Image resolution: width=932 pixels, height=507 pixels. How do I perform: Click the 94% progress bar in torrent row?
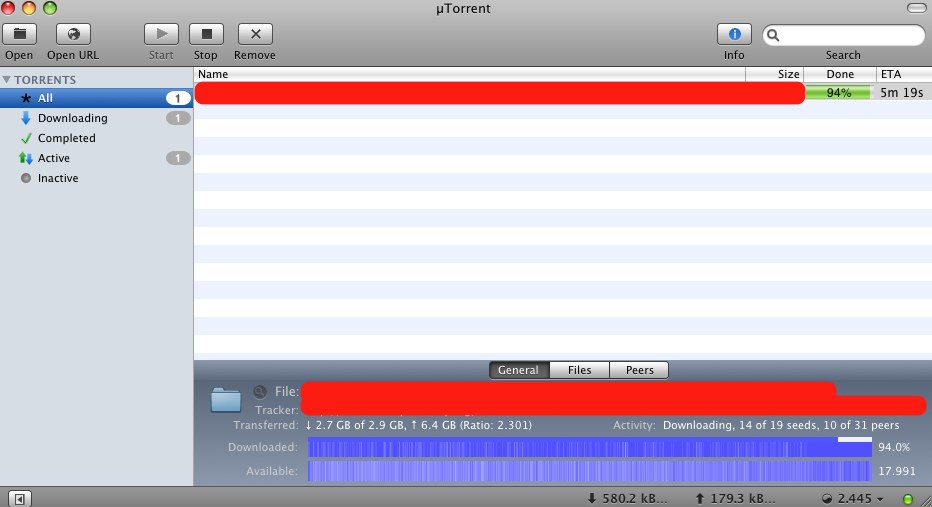click(838, 93)
